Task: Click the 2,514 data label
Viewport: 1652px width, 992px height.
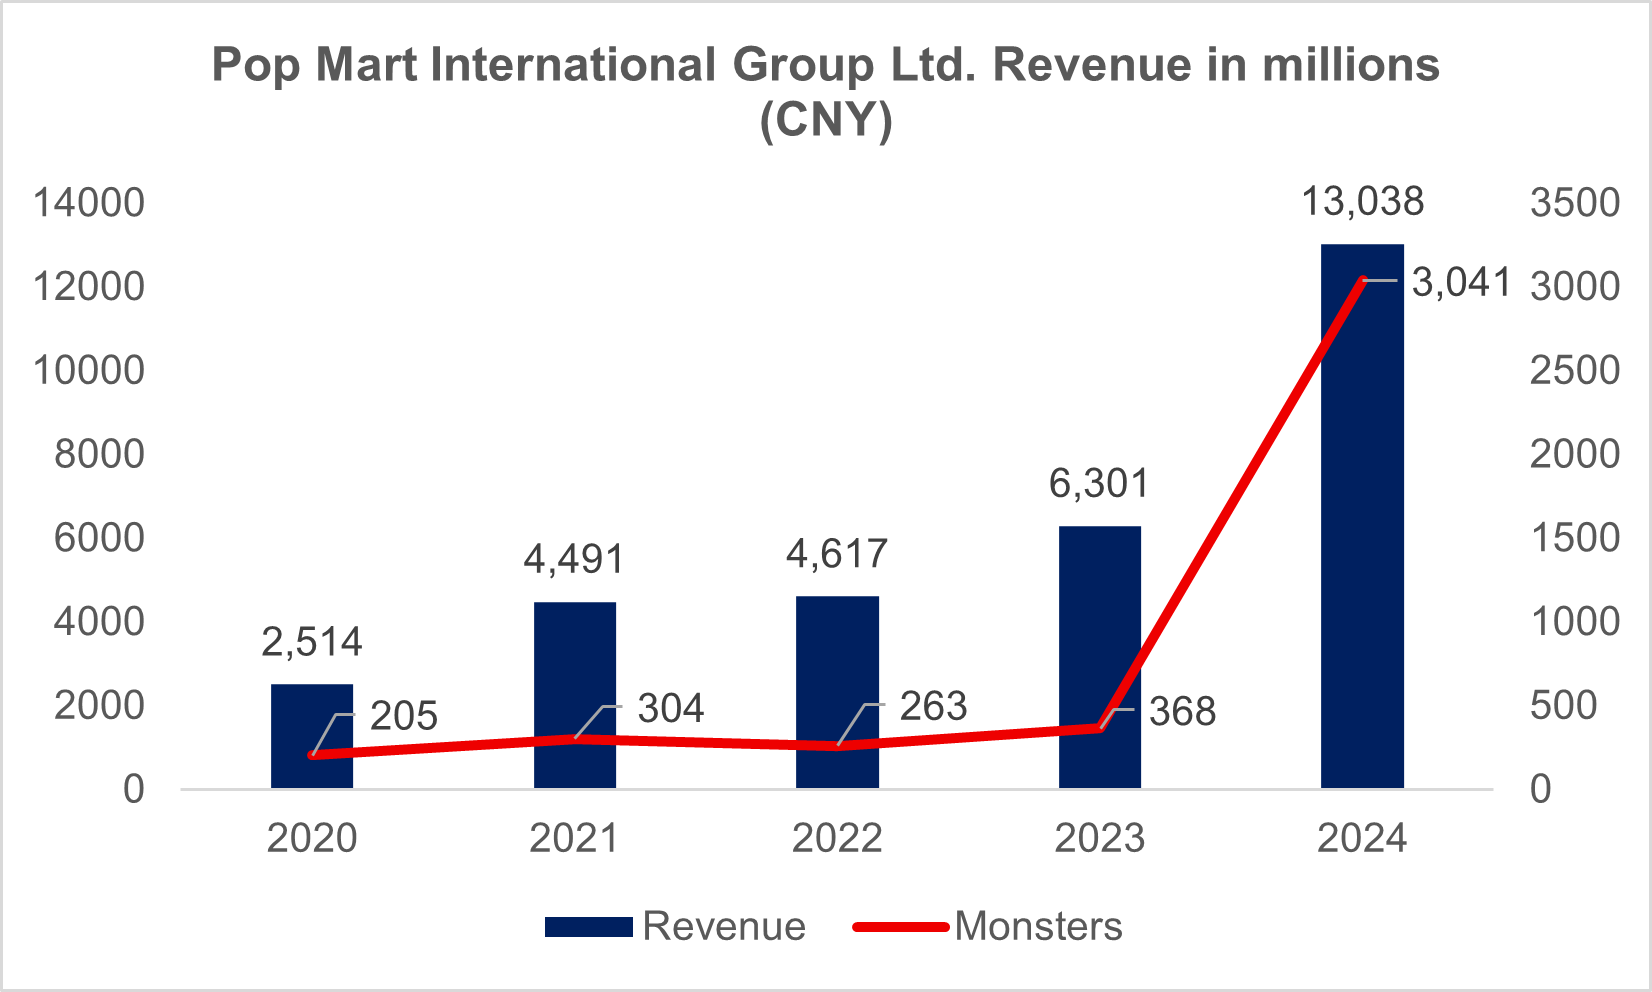Action: pos(312,642)
